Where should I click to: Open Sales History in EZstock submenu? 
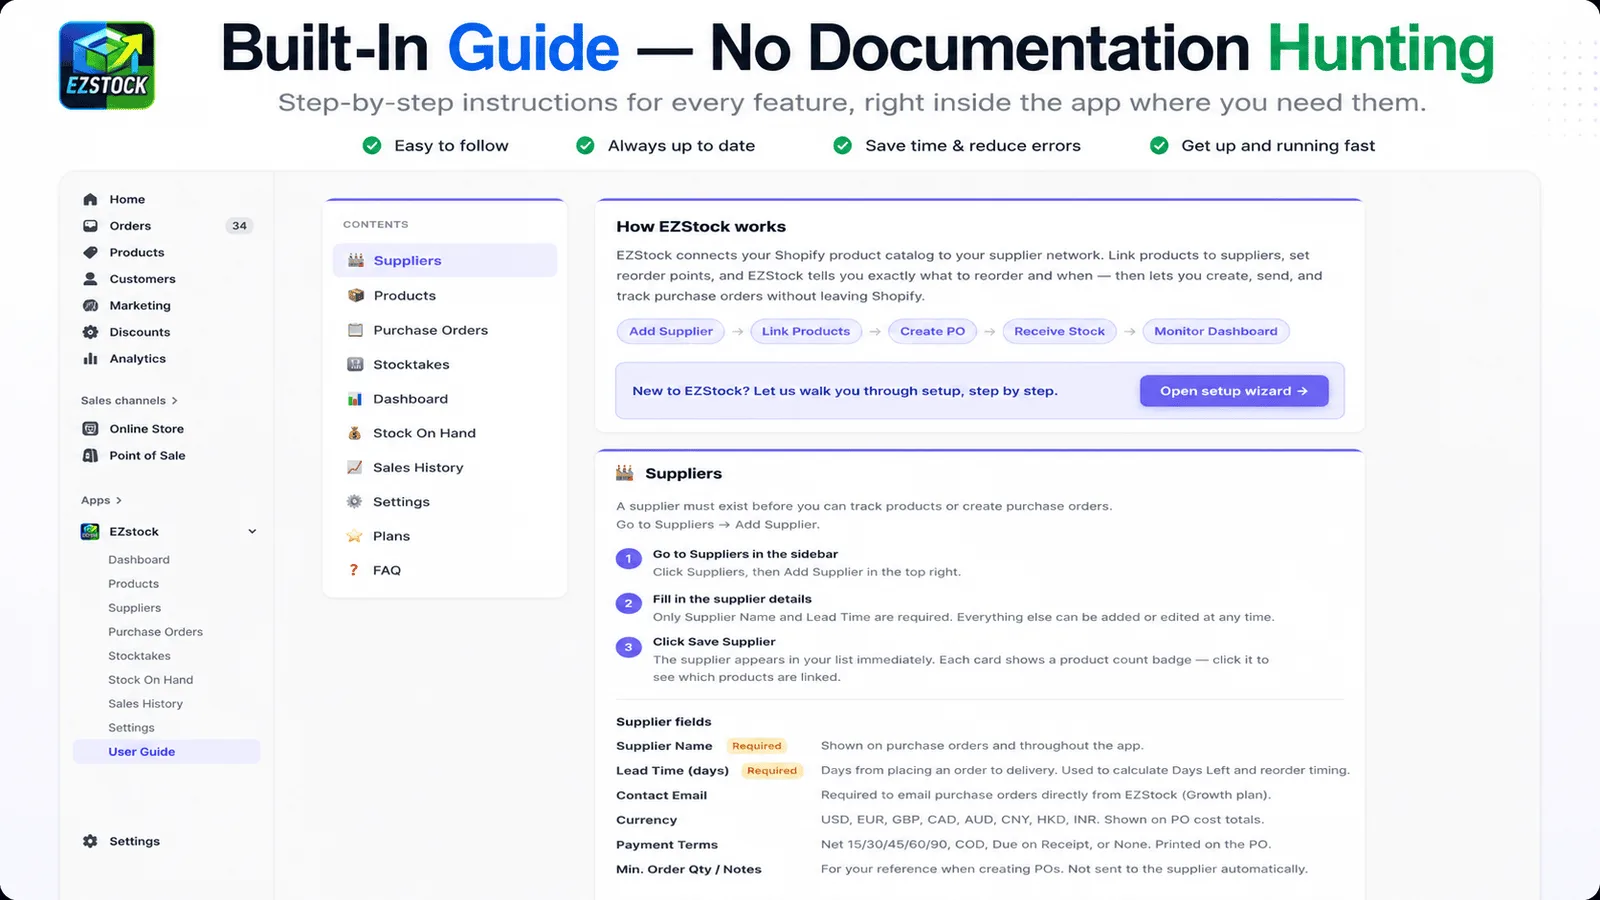[145, 704]
